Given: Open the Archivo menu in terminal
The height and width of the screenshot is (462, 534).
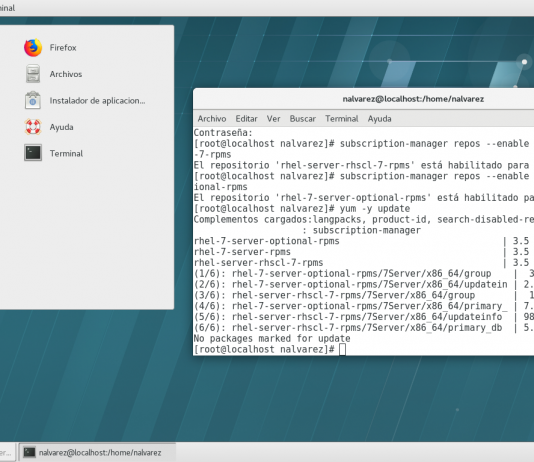Looking at the screenshot, I should tap(212, 118).
